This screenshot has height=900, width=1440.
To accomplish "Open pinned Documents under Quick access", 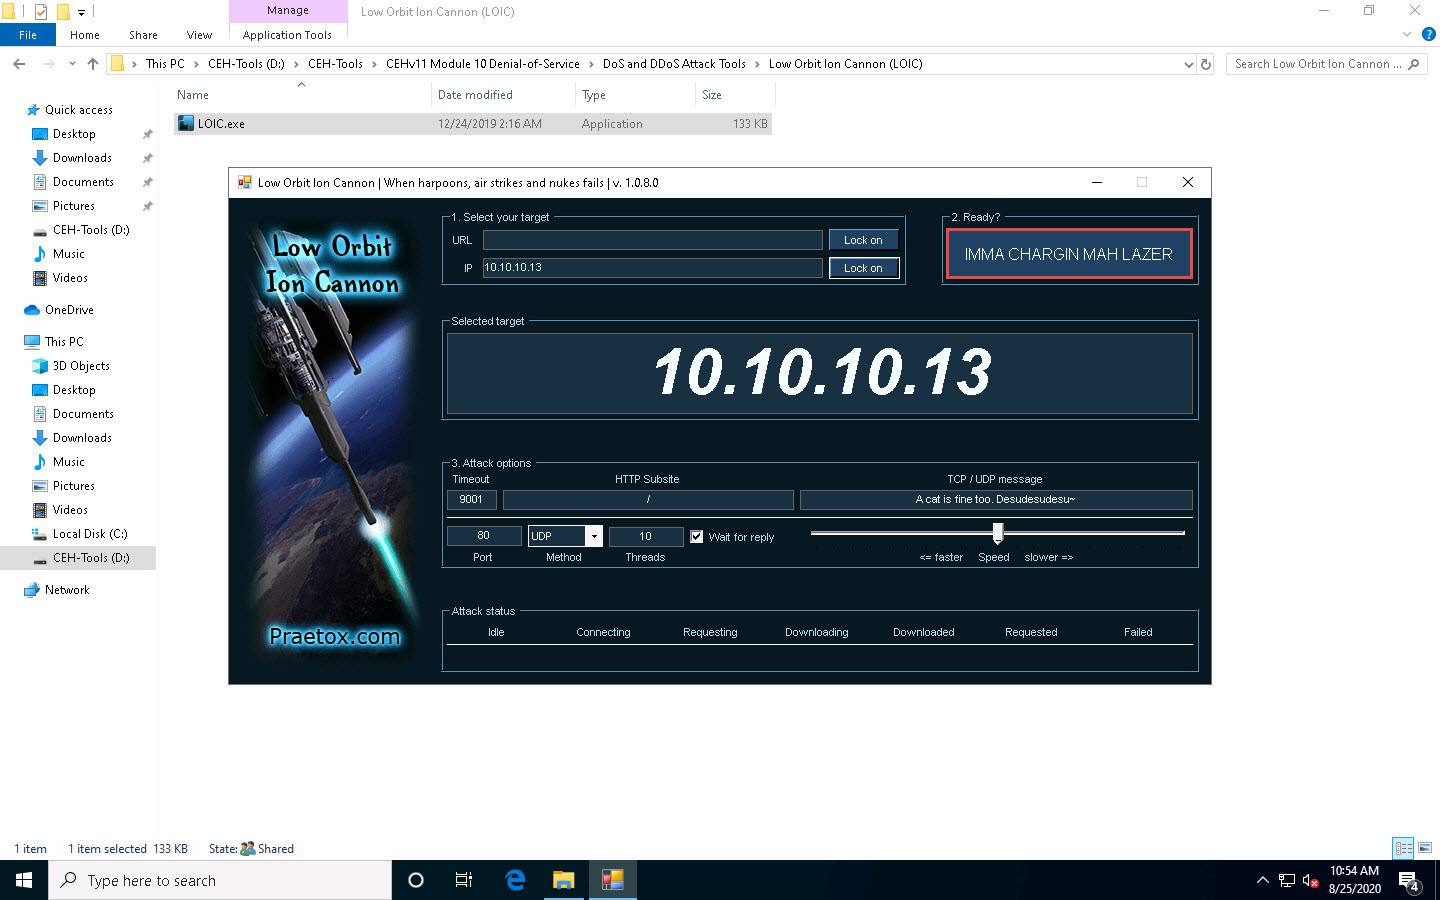I will [83, 182].
